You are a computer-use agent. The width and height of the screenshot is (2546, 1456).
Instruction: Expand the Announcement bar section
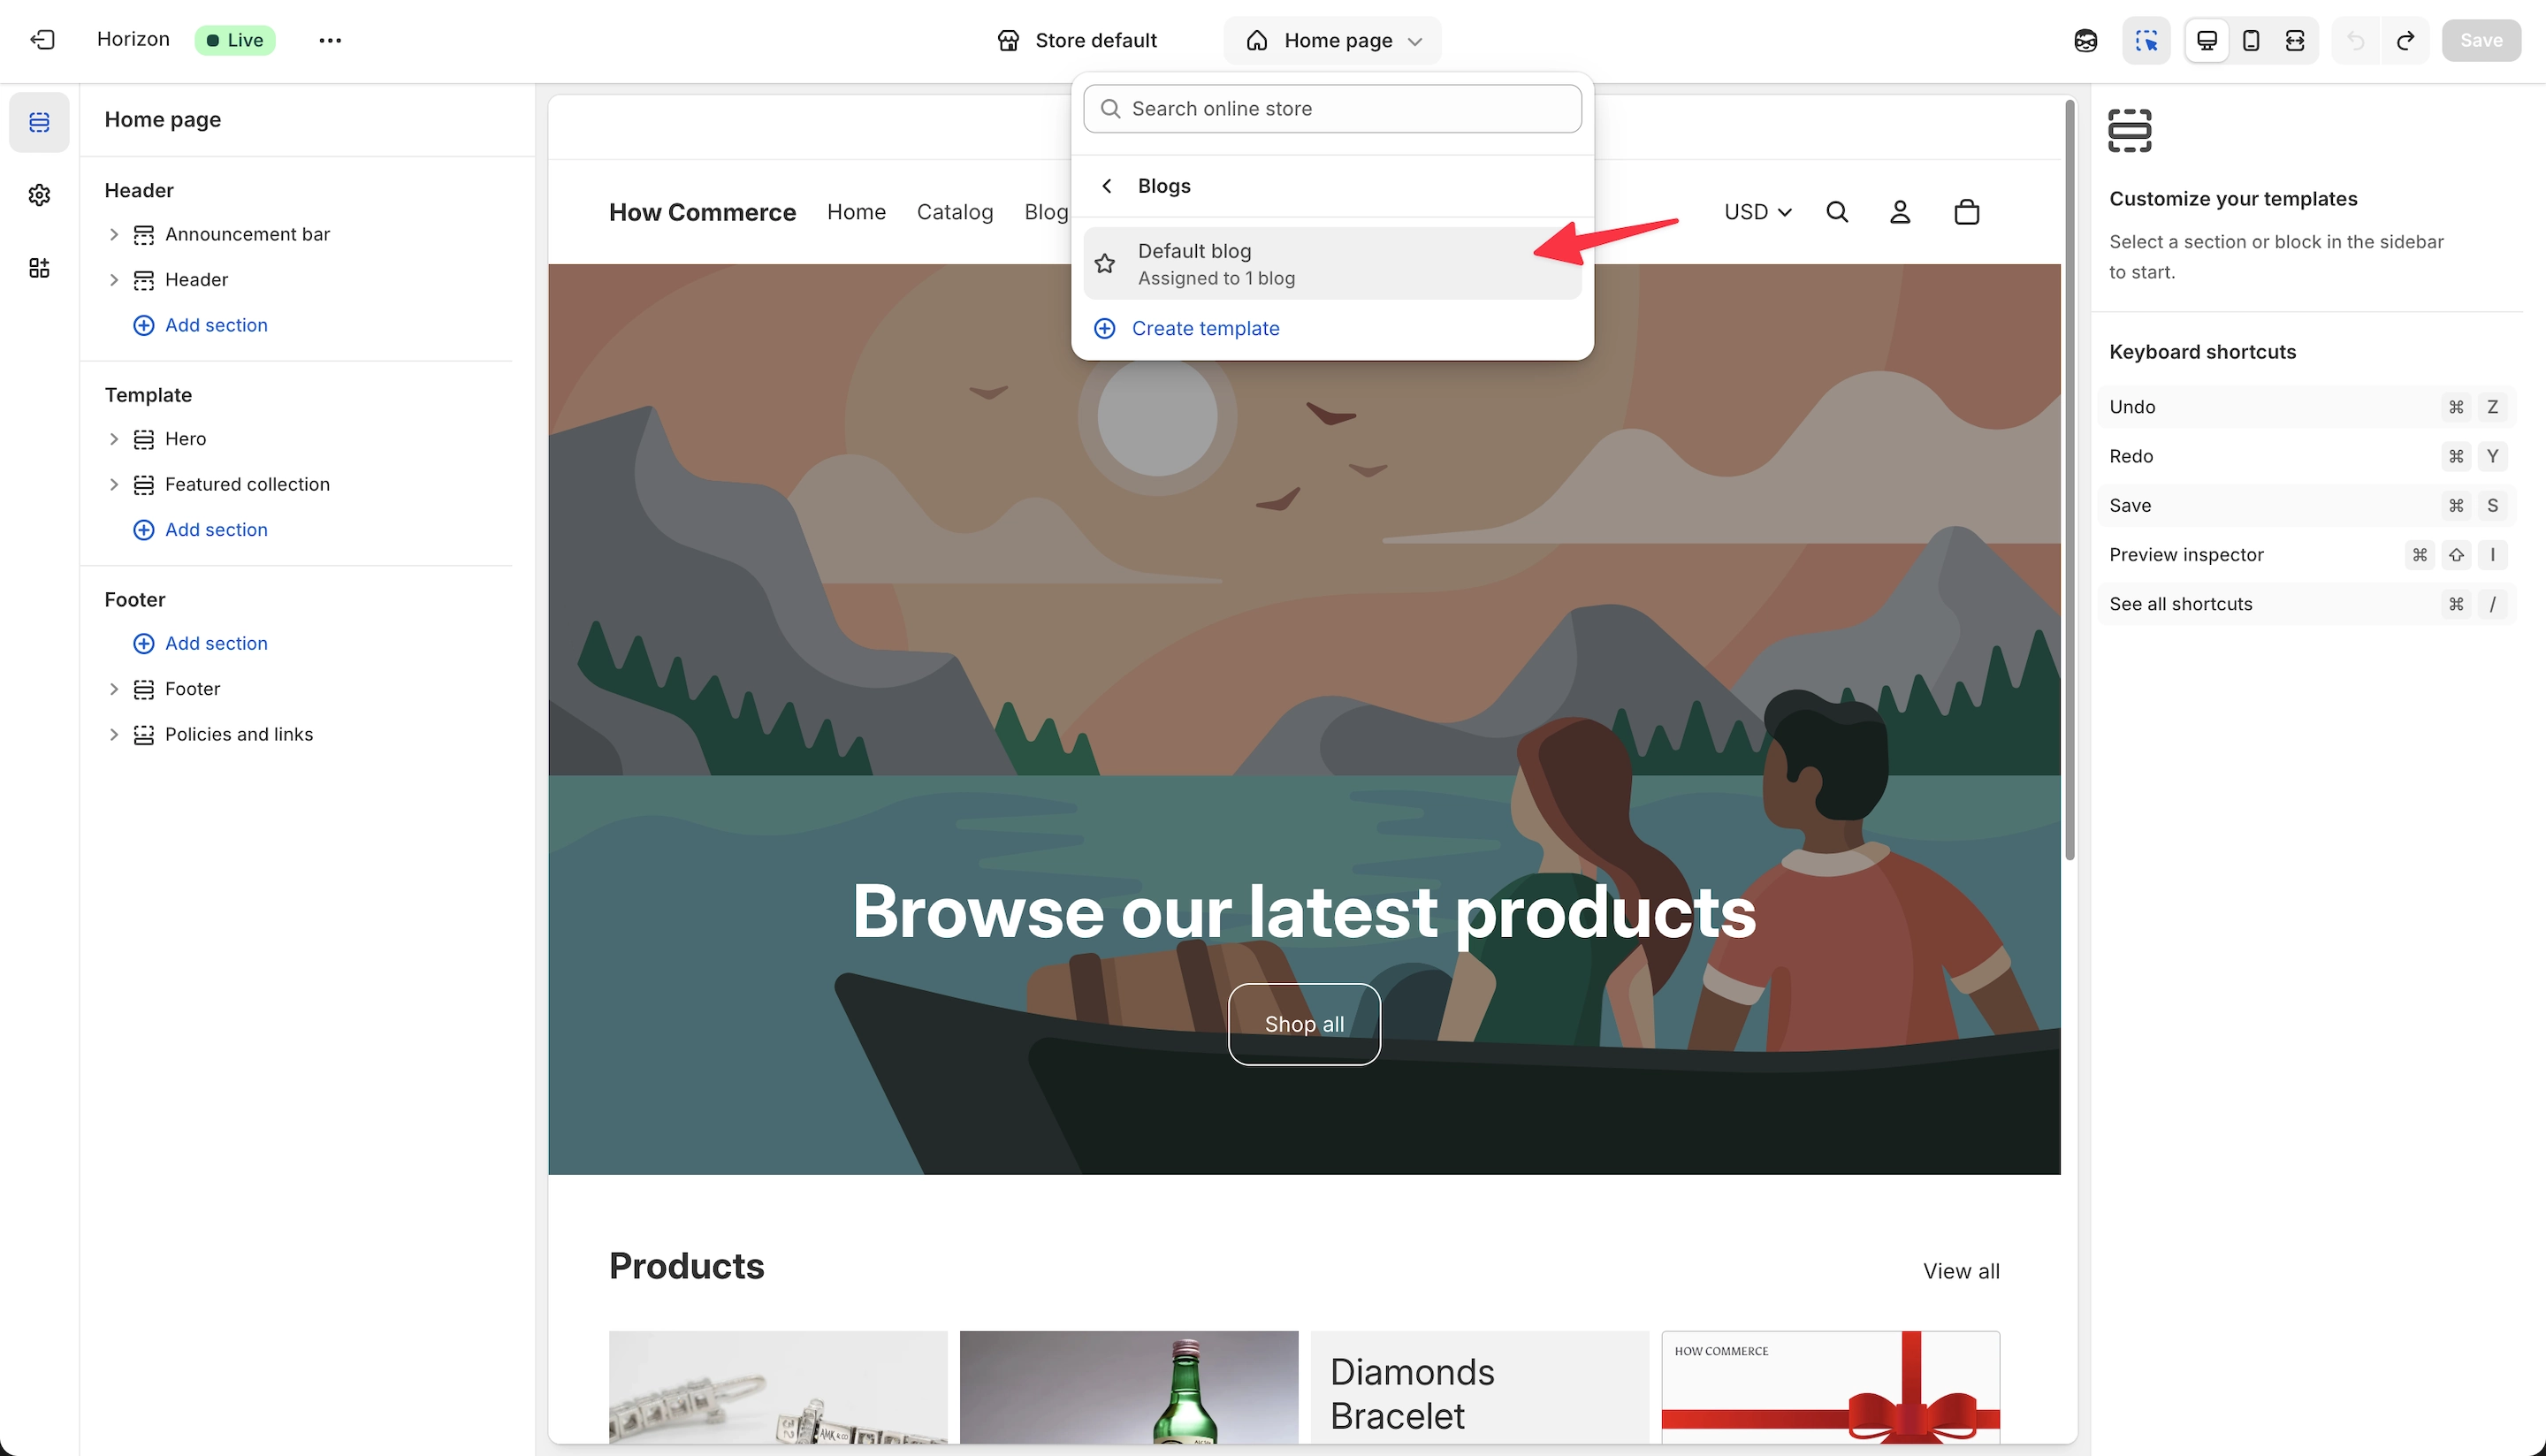pos(114,234)
